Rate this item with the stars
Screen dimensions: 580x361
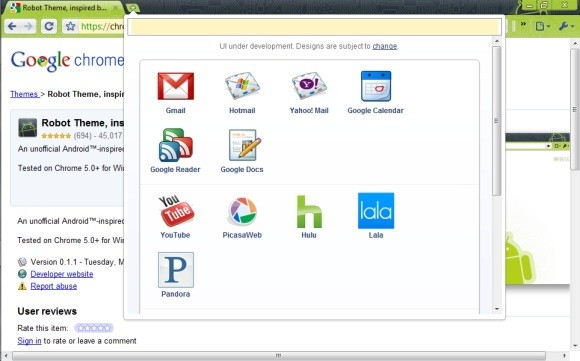pos(94,328)
